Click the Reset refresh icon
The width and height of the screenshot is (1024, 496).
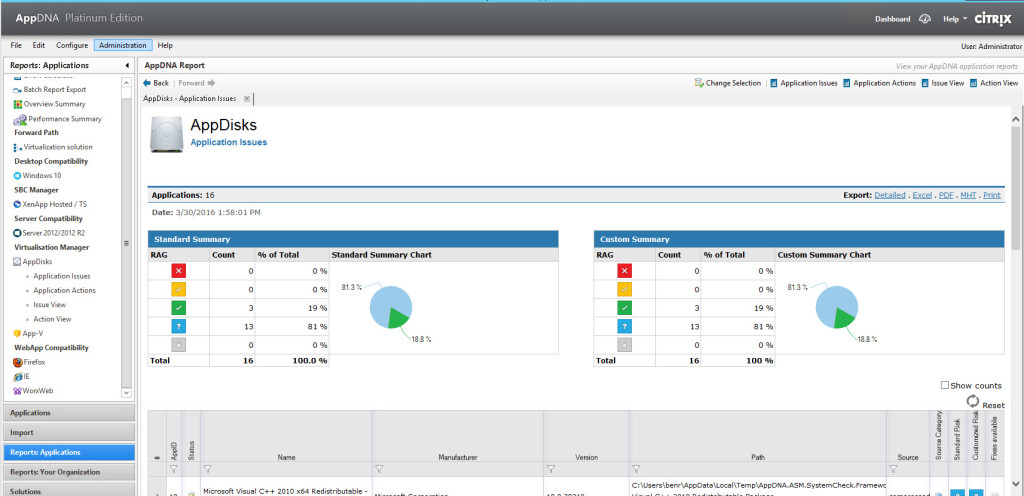(x=971, y=399)
